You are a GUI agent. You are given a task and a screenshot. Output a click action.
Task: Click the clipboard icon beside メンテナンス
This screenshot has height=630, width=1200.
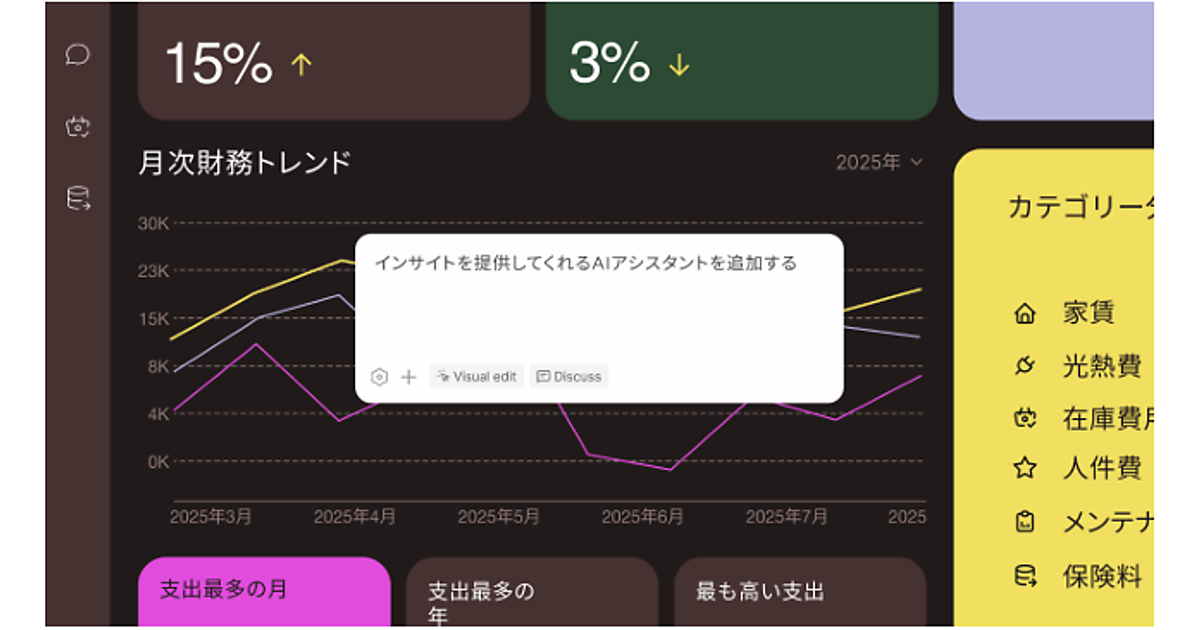(x=1024, y=521)
